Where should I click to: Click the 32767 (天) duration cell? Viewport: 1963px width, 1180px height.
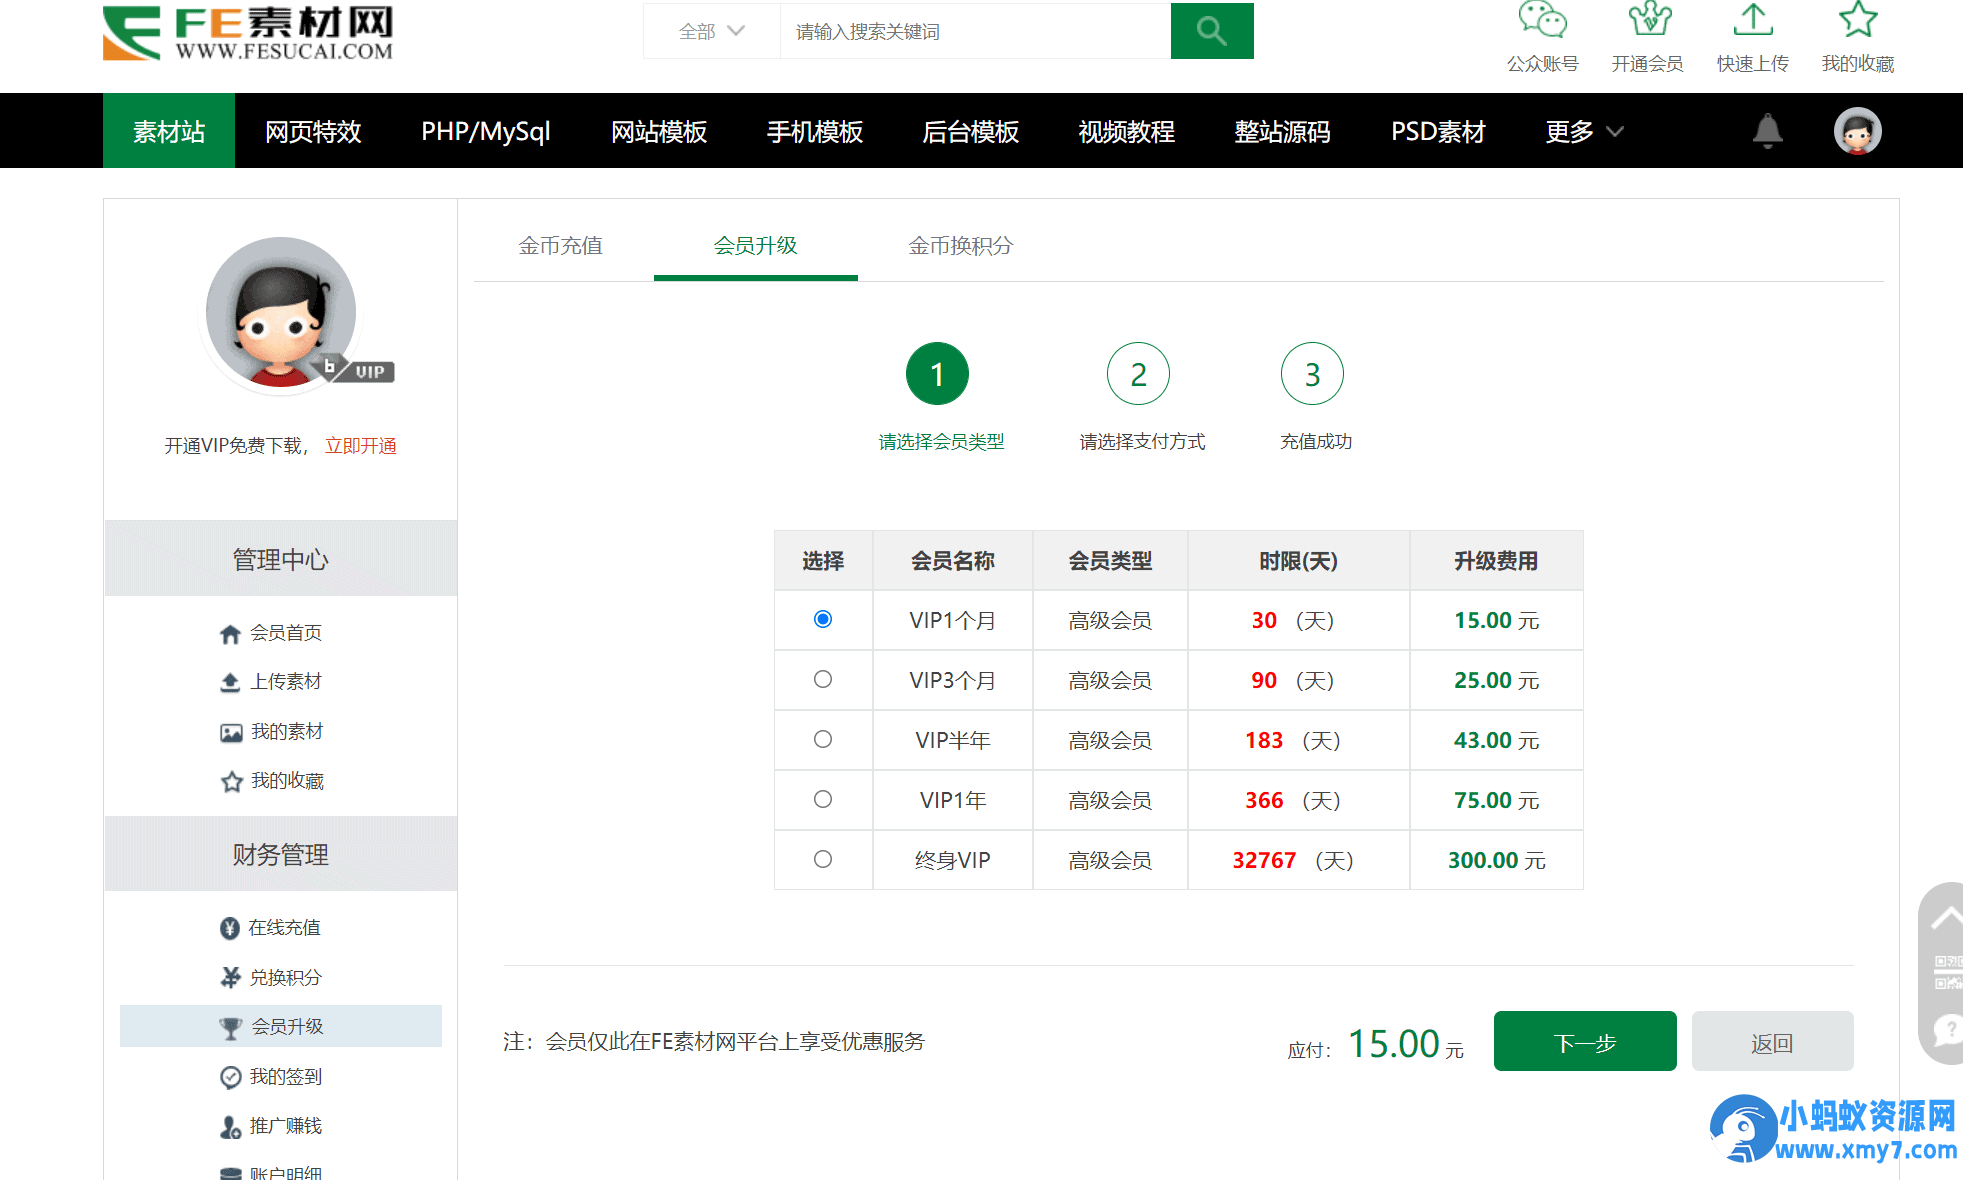tap(1298, 860)
